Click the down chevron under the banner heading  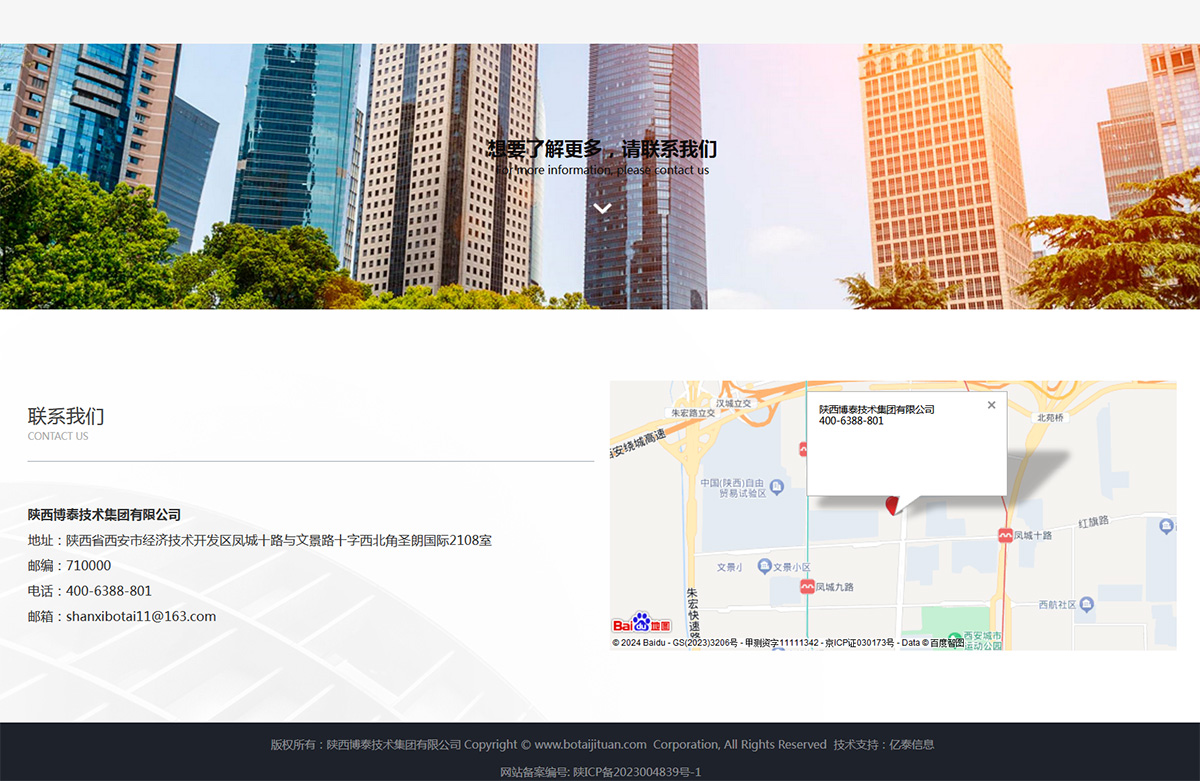[602, 208]
